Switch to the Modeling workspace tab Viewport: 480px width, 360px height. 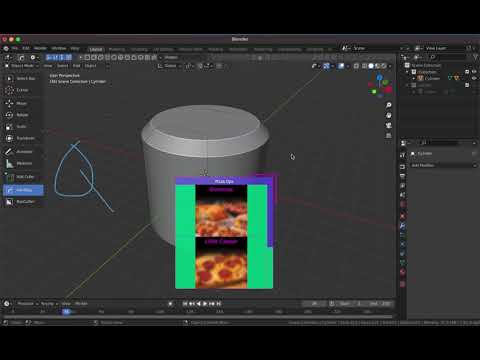pos(117,49)
